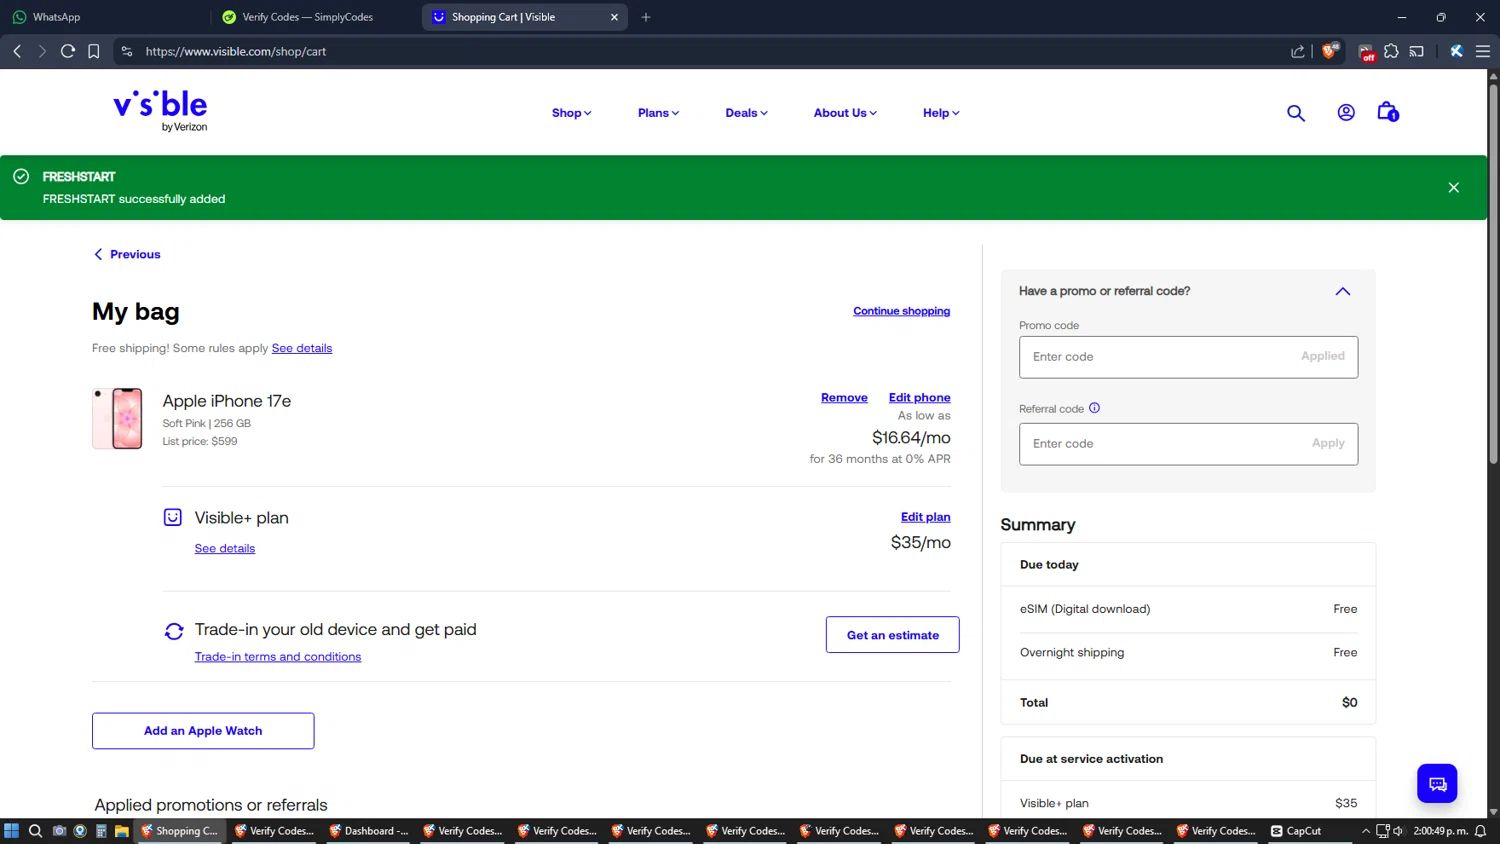The image size is (1500, 844).
Task: Dismiss the FRESHSTART success banner
Action: point(1454,188)
